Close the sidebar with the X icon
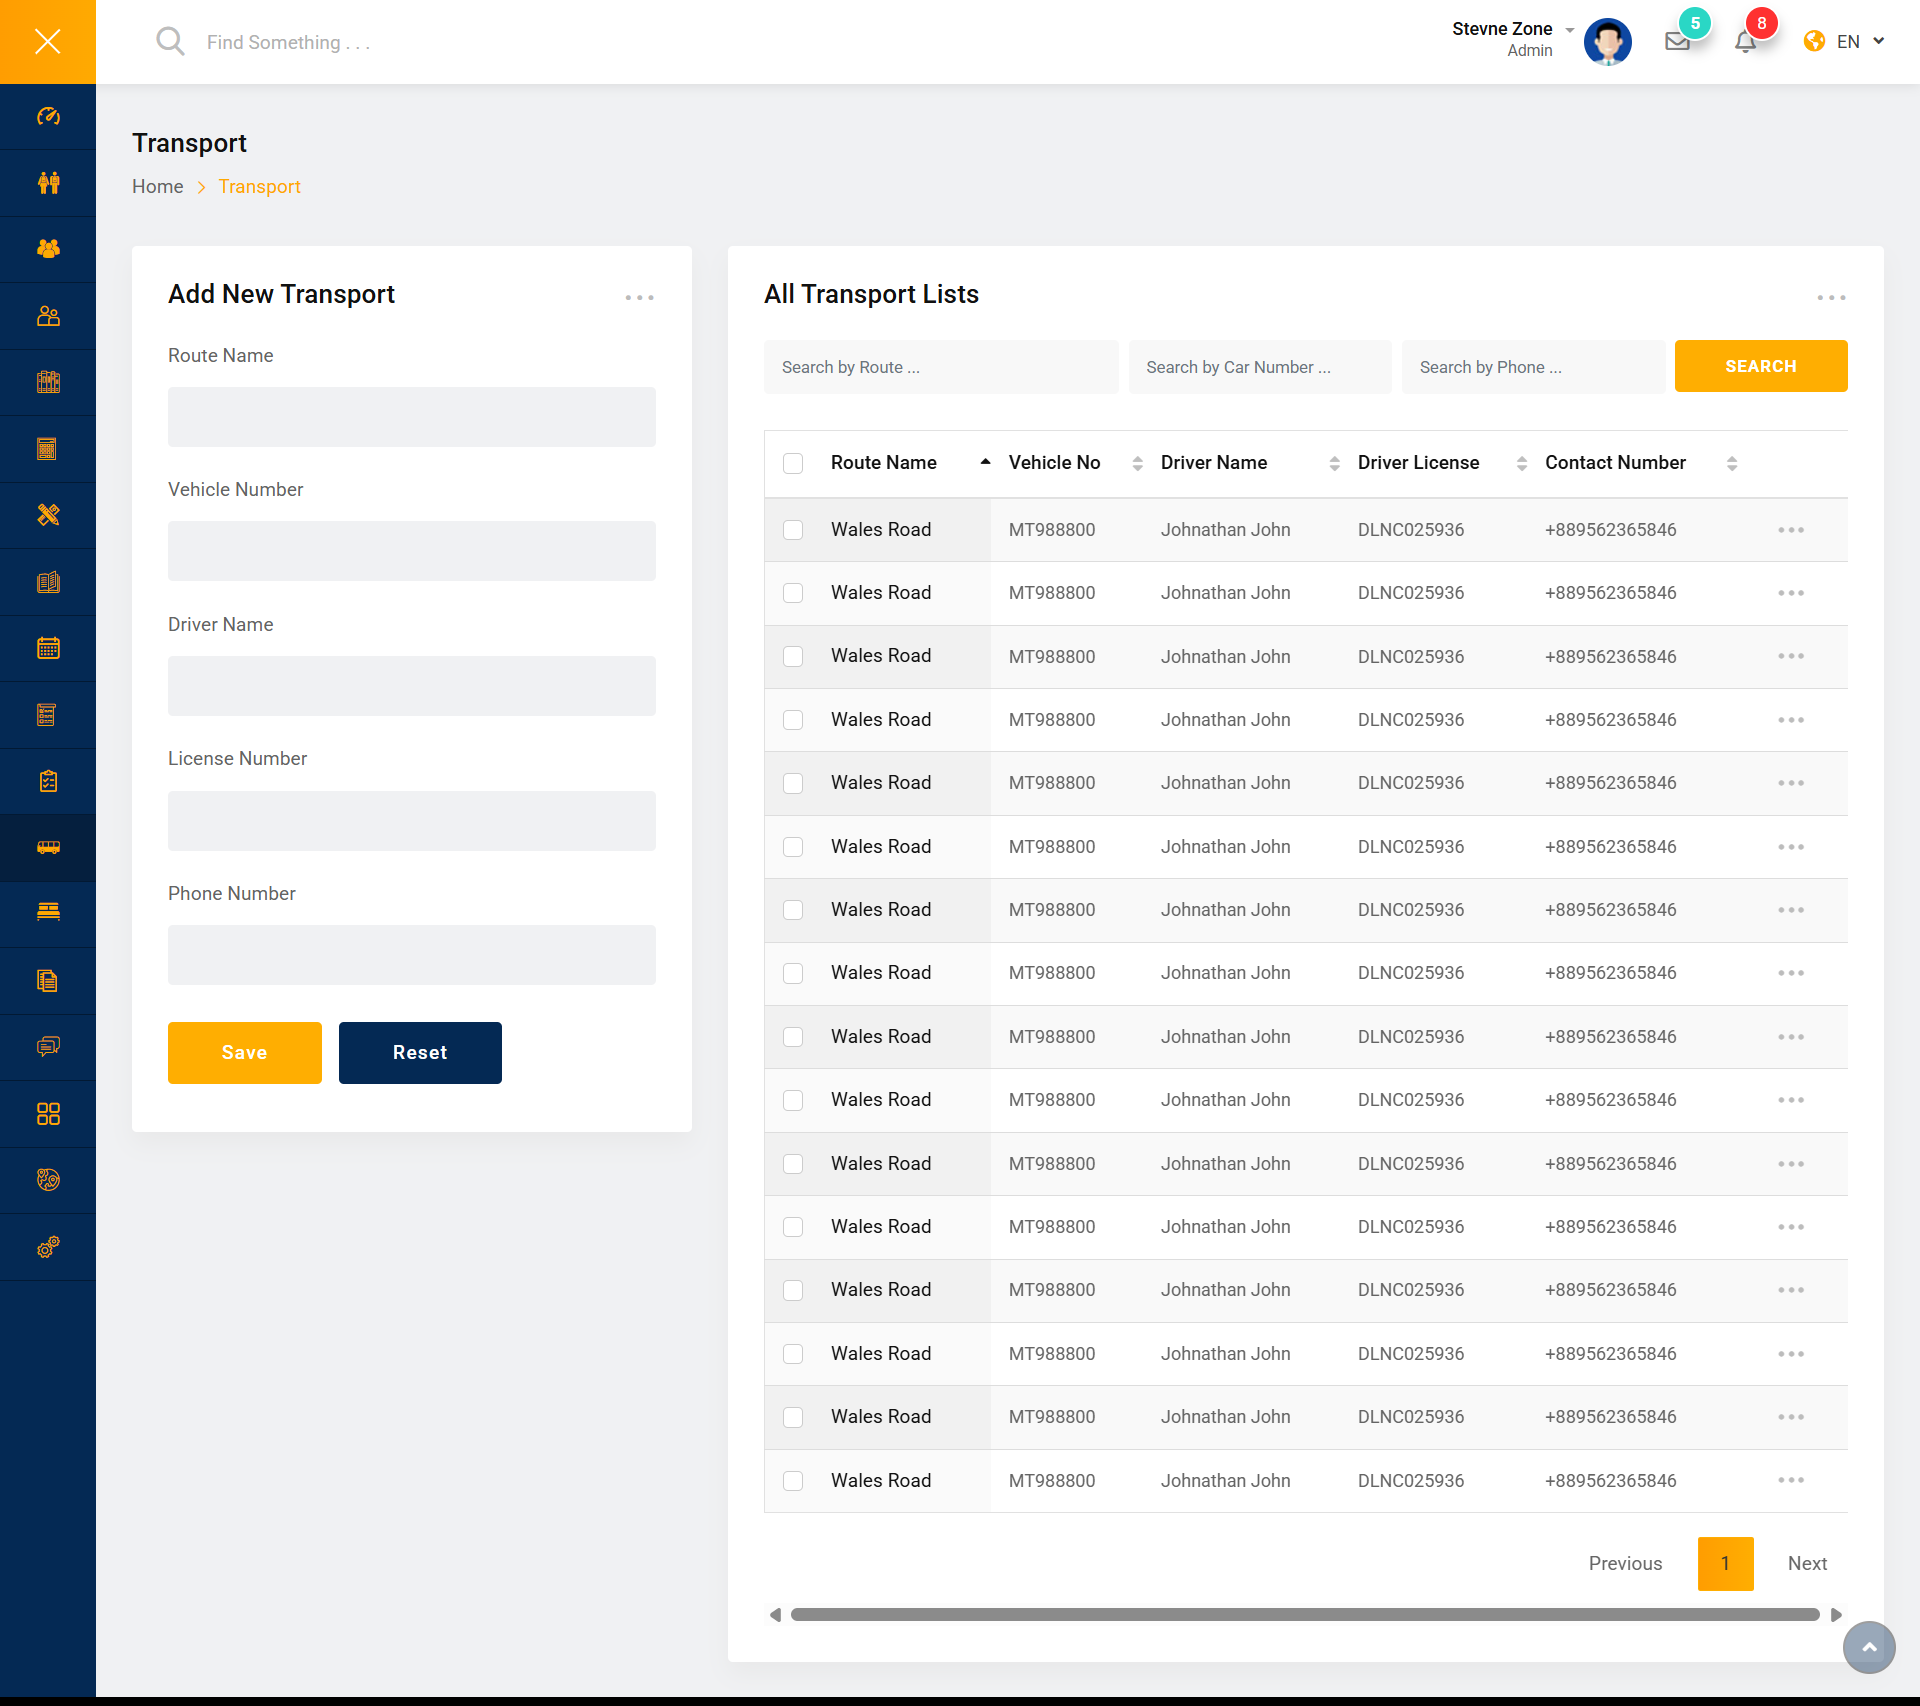The image size is (1920, 1706). coord(48,41)
